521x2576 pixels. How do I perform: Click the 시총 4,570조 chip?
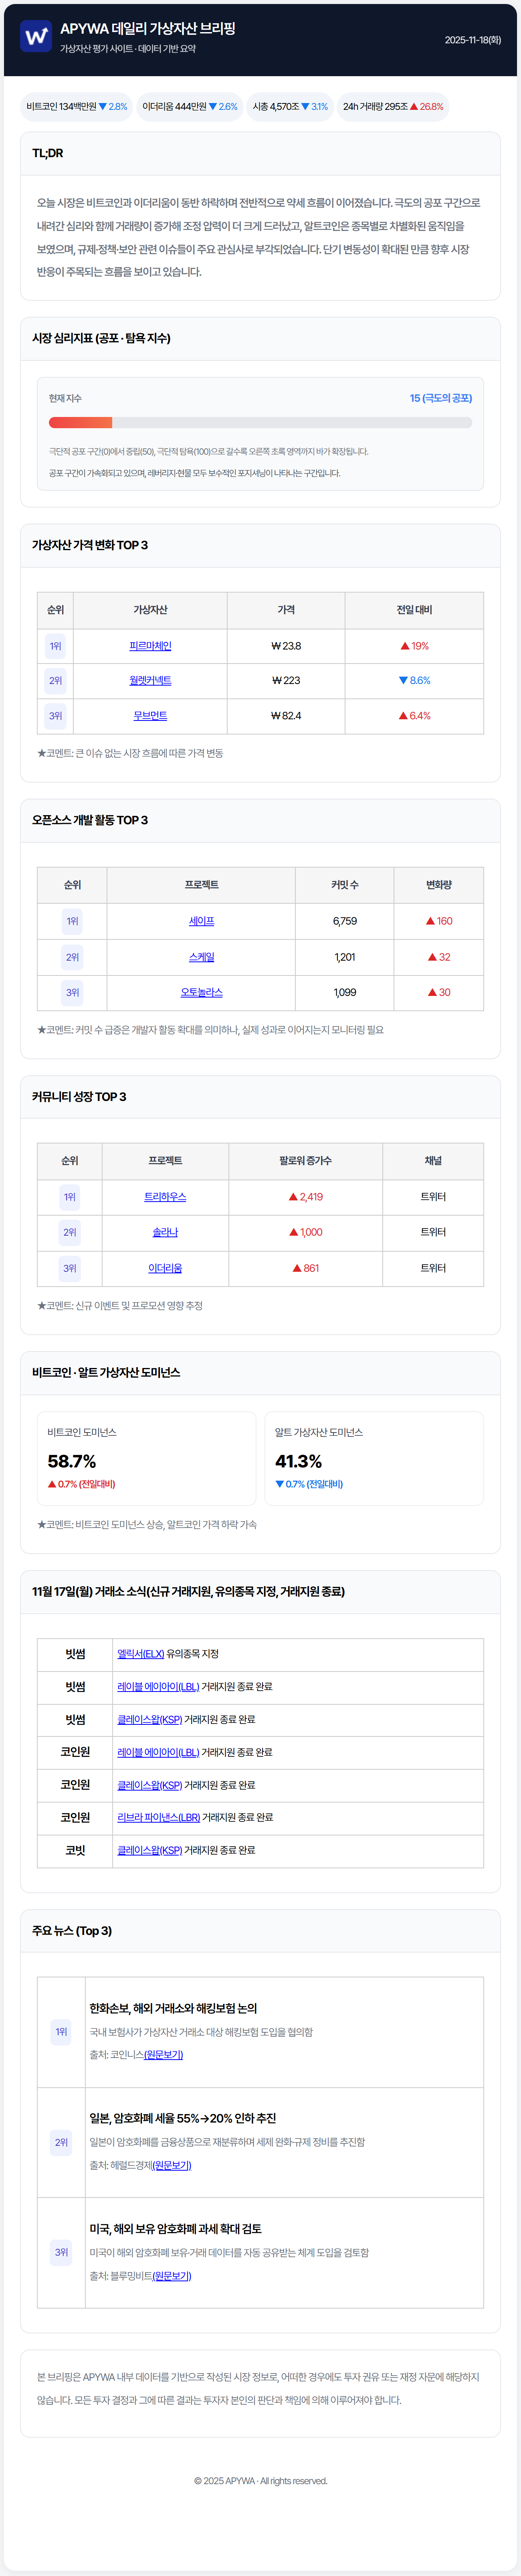(290, 107)
